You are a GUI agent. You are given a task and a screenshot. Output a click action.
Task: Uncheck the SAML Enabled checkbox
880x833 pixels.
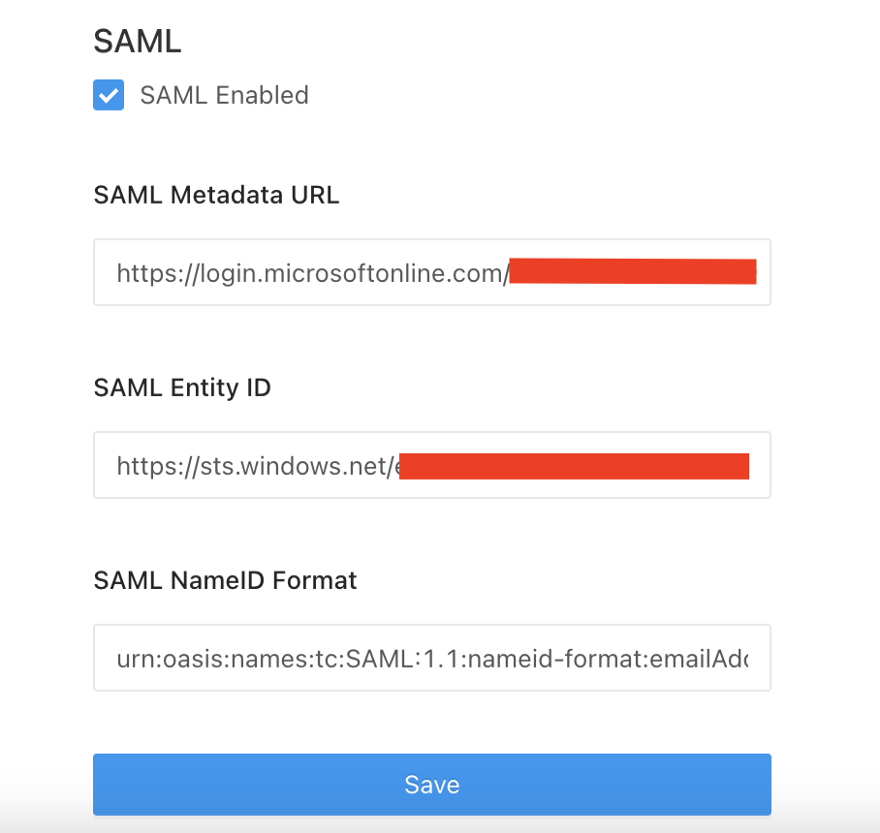(108, 95)
